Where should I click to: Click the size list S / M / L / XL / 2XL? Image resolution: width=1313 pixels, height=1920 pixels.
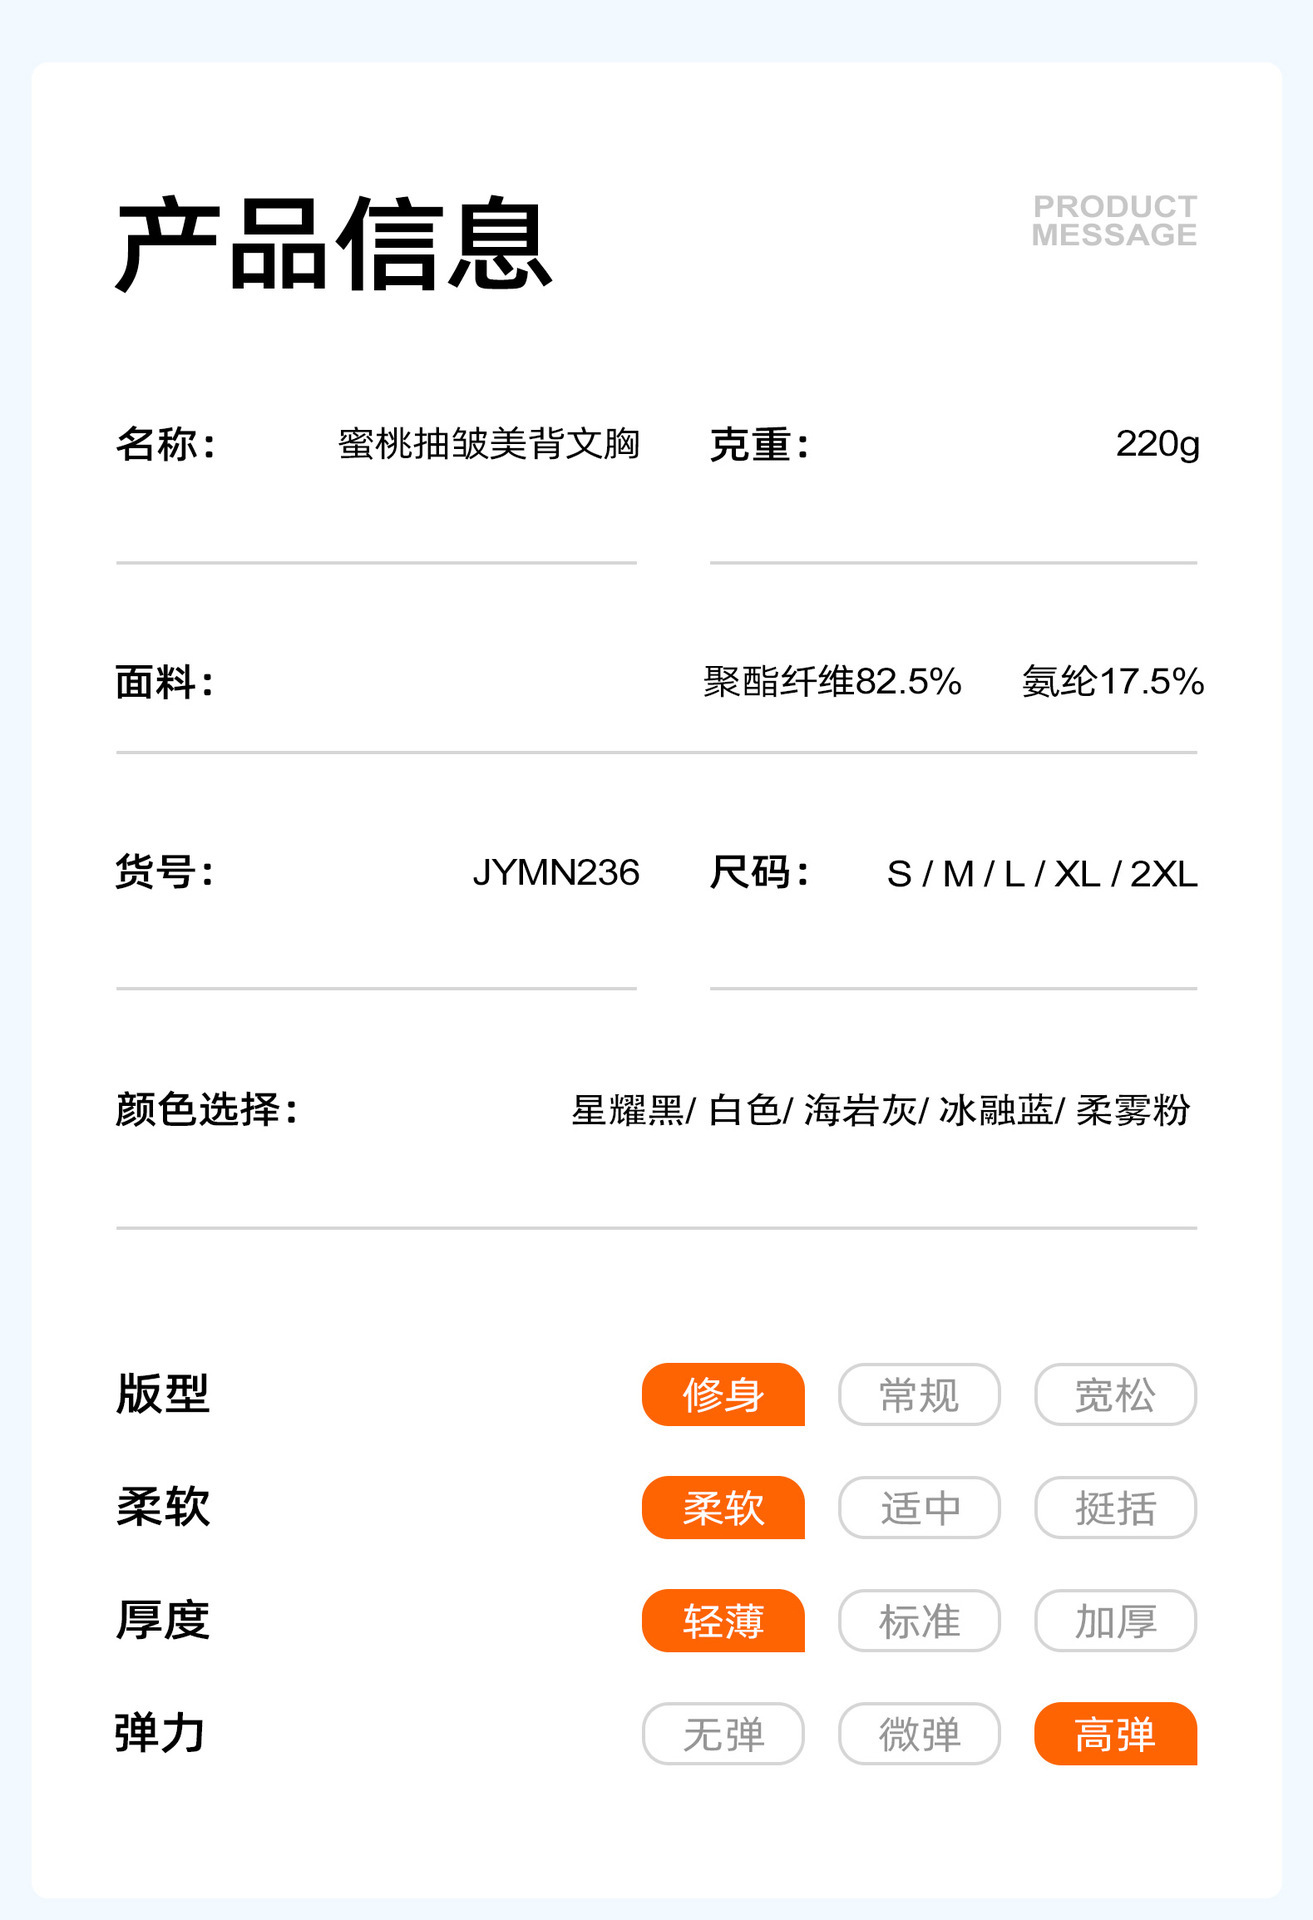click(x=1041, y=873)
